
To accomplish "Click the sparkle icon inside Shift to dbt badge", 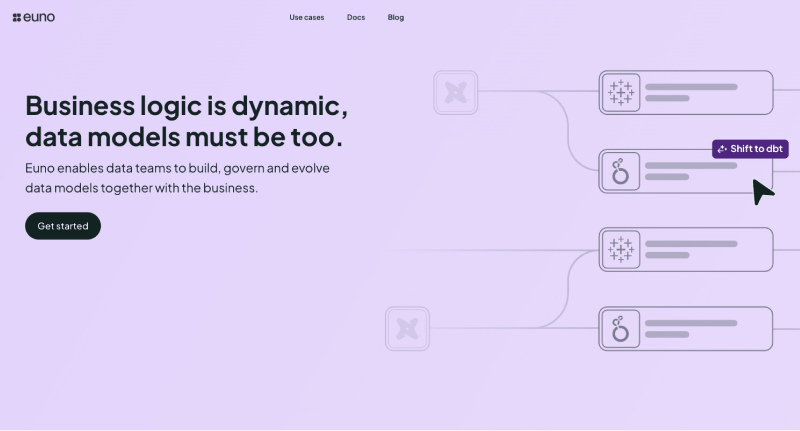I will point(722,149).
